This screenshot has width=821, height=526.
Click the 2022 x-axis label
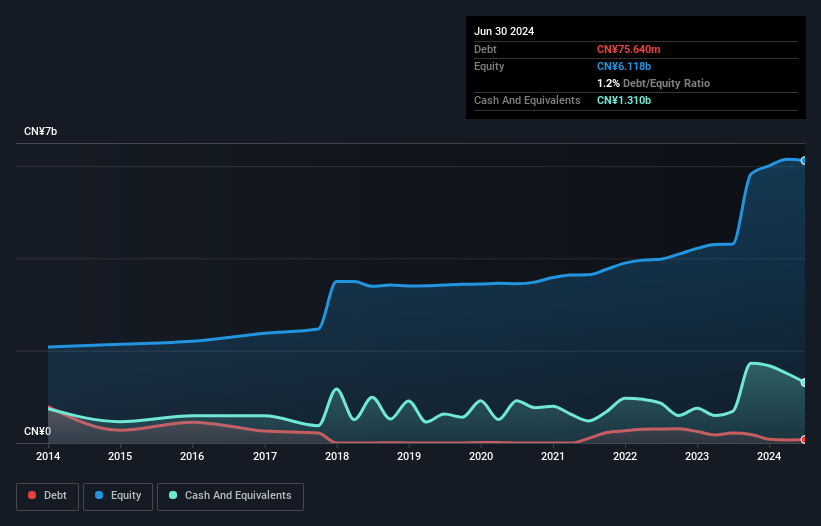tap(625, 456)
